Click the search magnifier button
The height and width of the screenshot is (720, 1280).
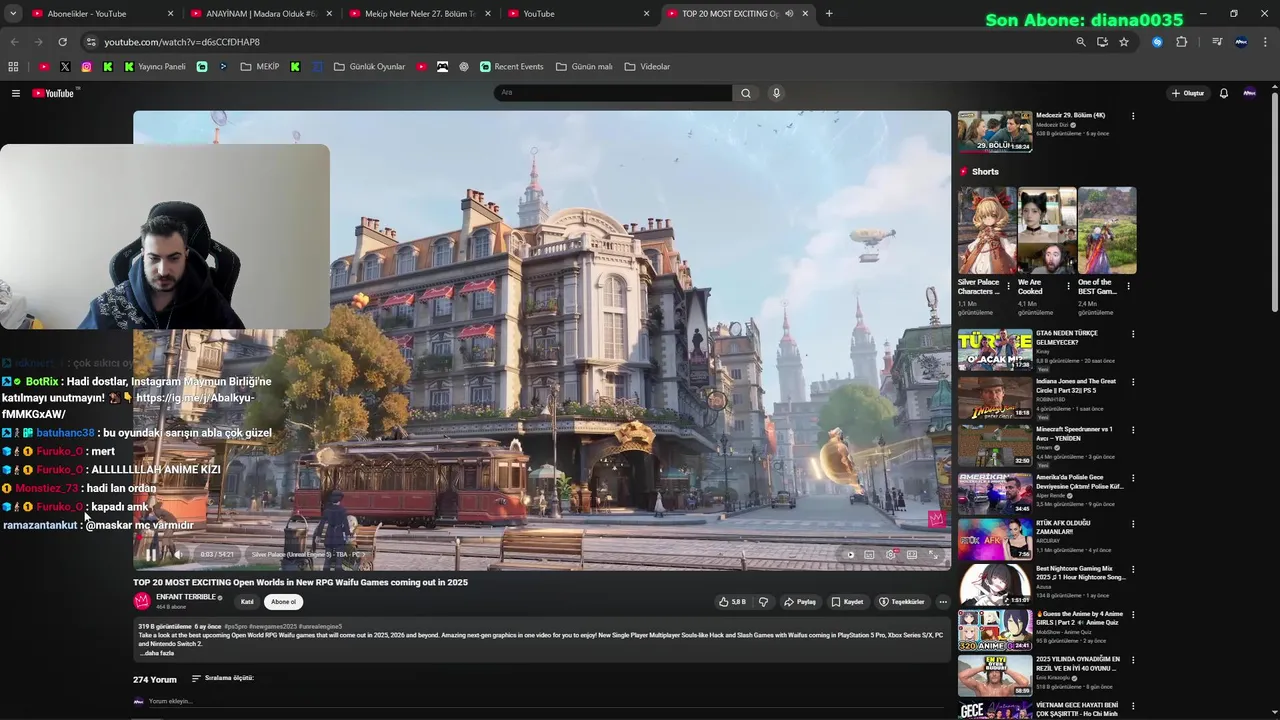pyautogui.click(x=745, y=93)
